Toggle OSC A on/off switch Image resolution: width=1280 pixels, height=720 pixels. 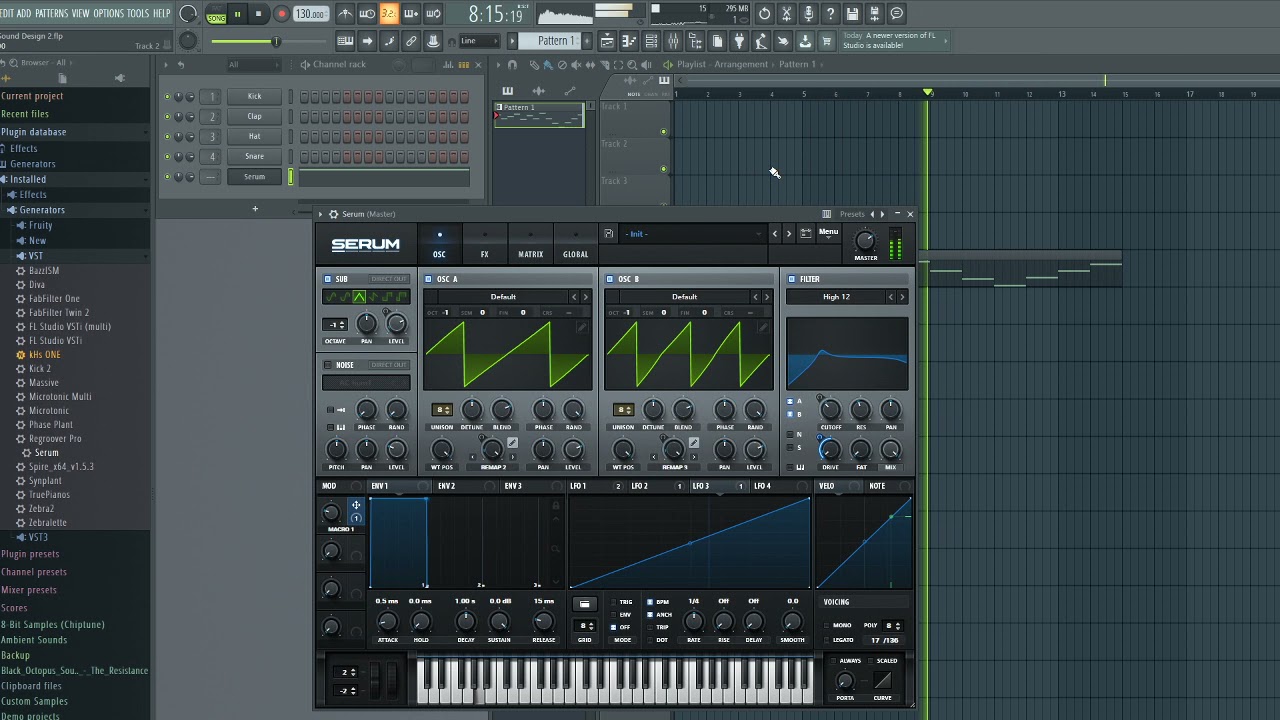[x=429, y=279]
